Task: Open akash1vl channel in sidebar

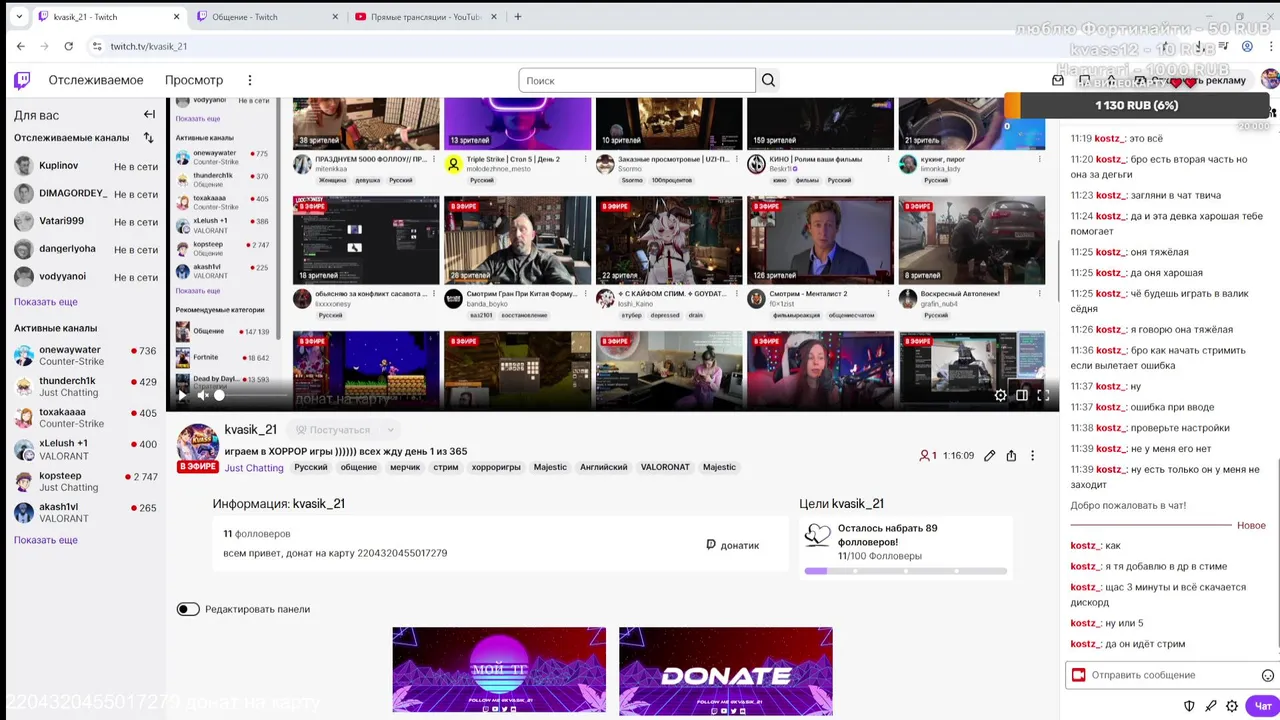Action: (x=86, y=512)
